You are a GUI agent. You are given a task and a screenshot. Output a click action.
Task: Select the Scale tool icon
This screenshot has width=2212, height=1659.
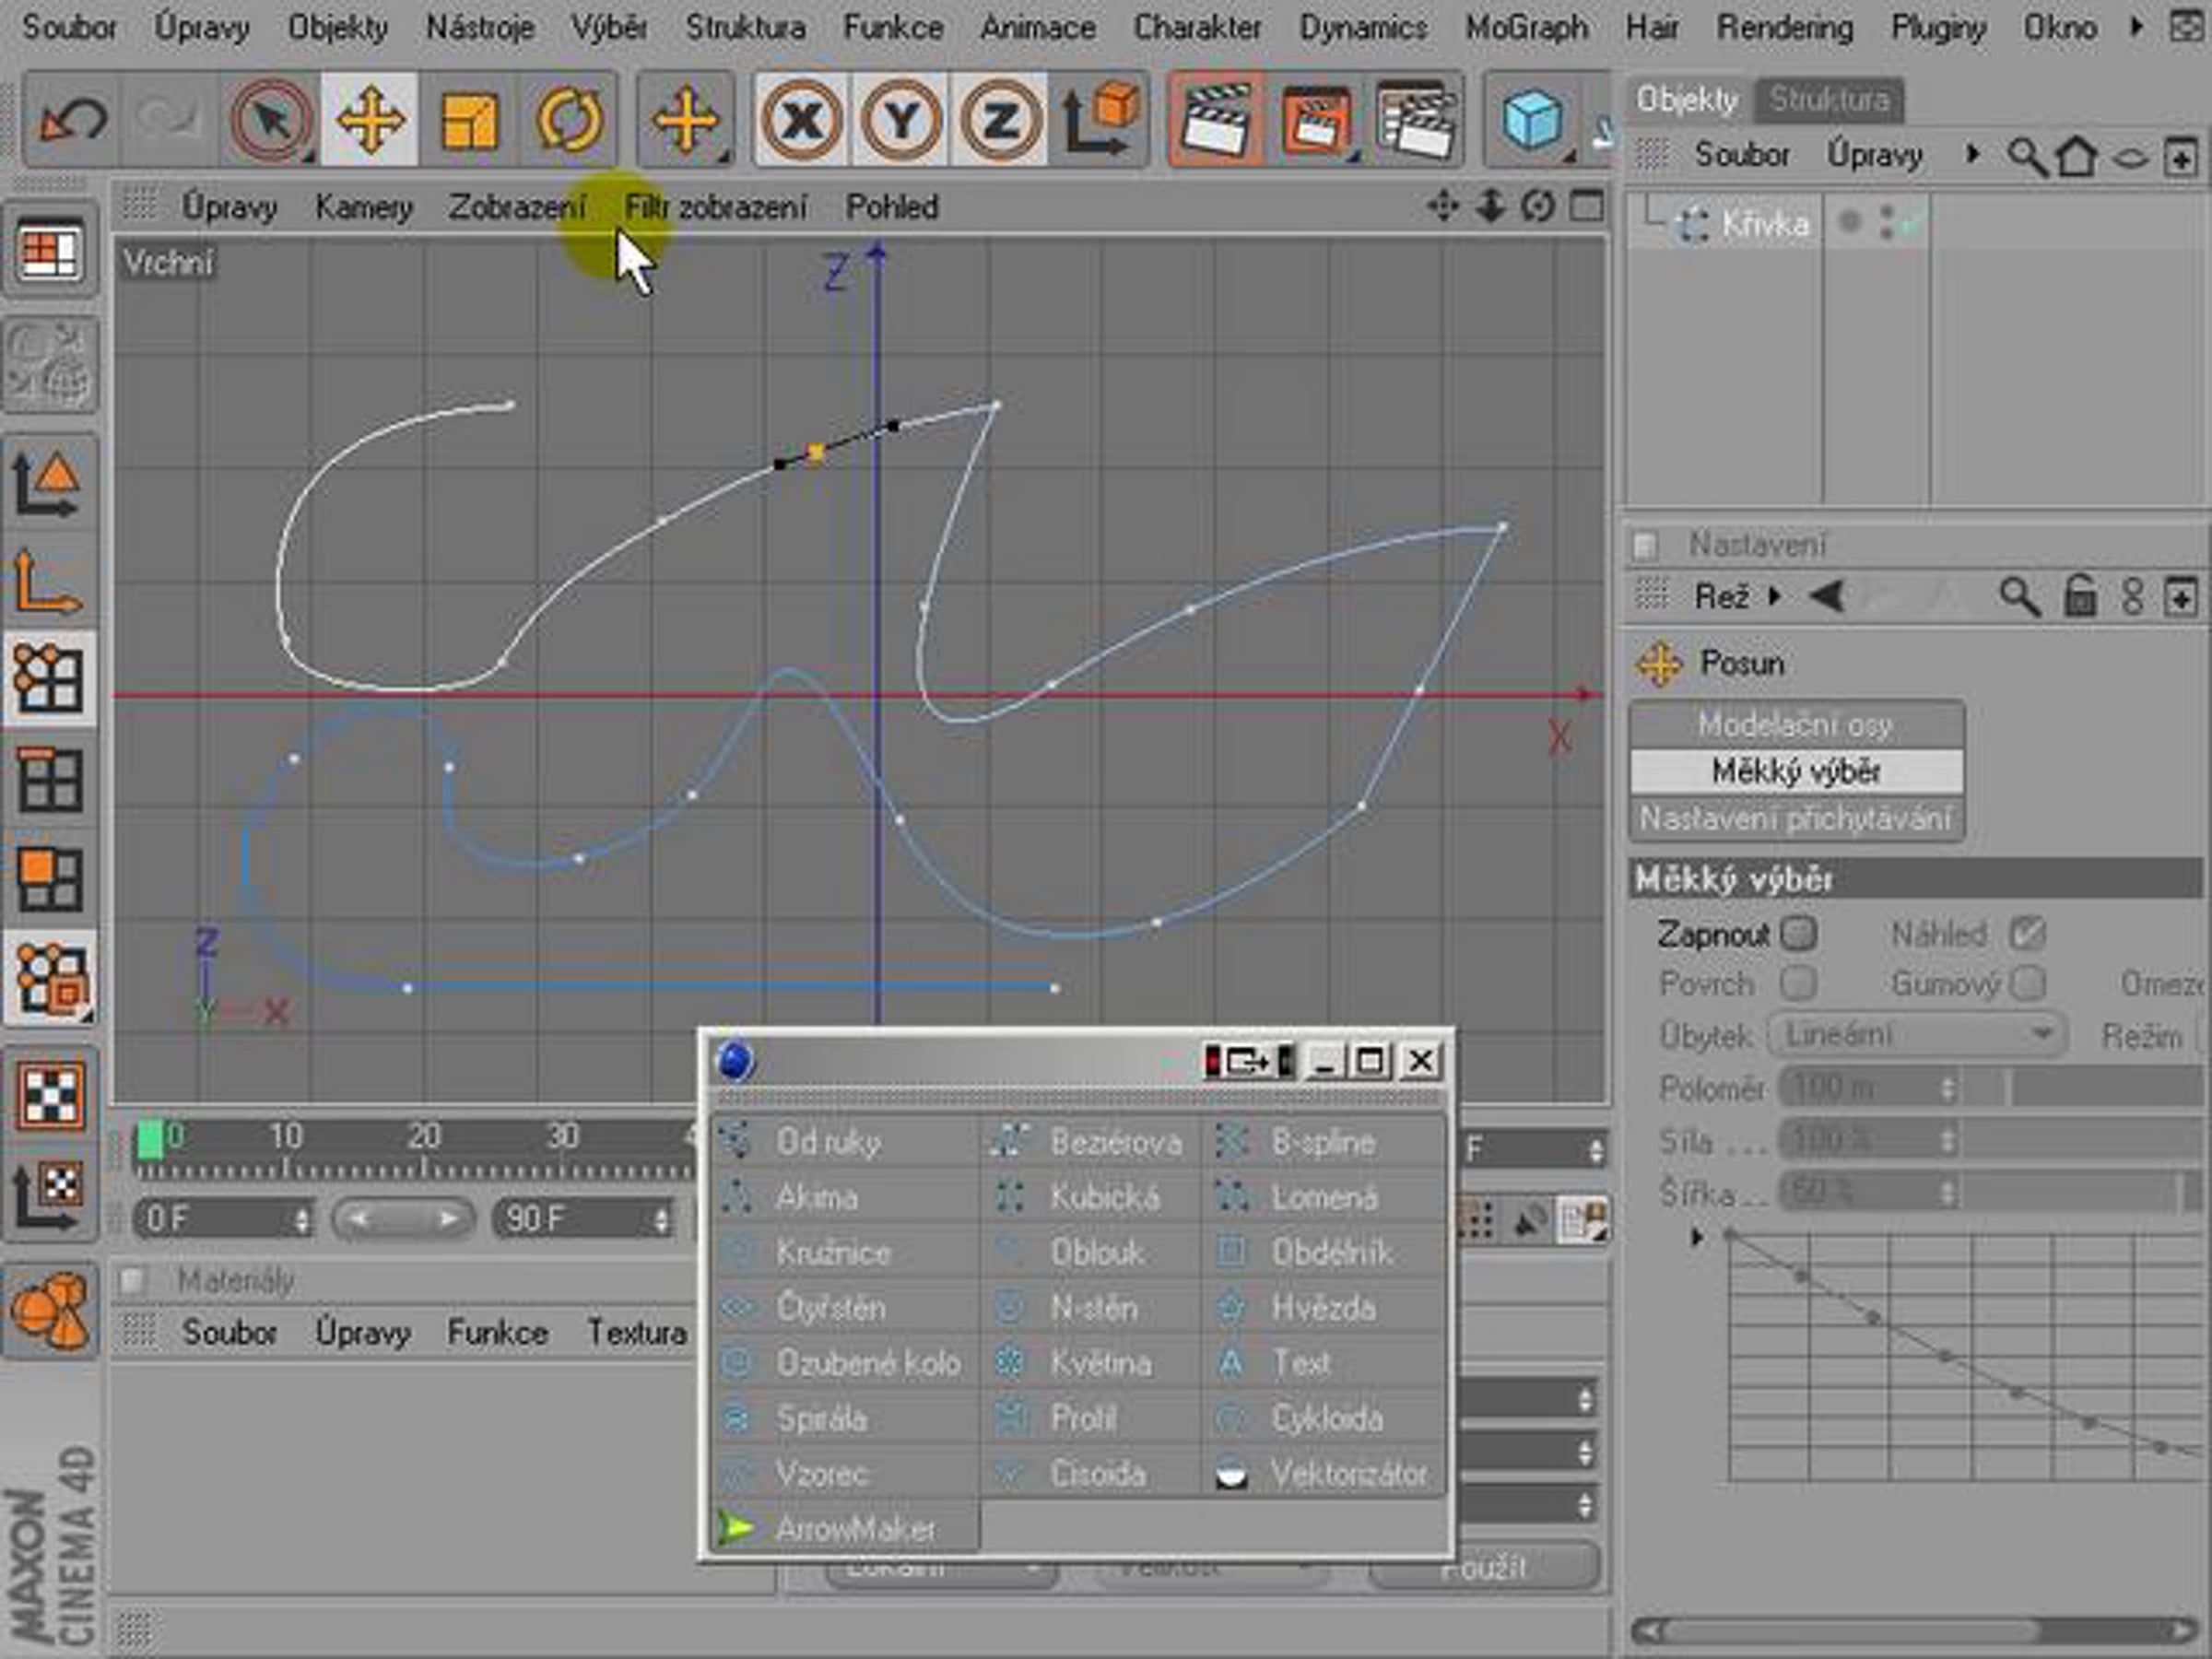coord(468,121)
